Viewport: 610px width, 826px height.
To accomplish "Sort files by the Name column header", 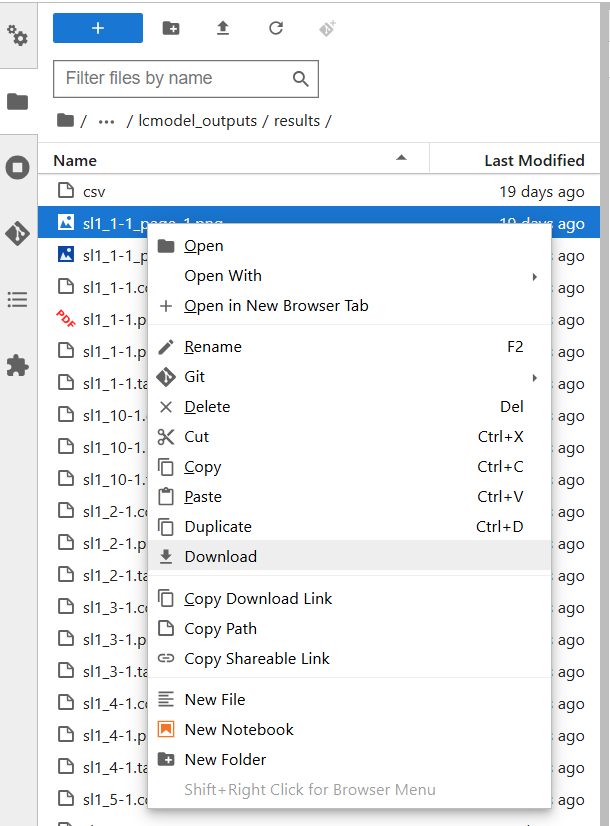I will [x=76, y=160].
